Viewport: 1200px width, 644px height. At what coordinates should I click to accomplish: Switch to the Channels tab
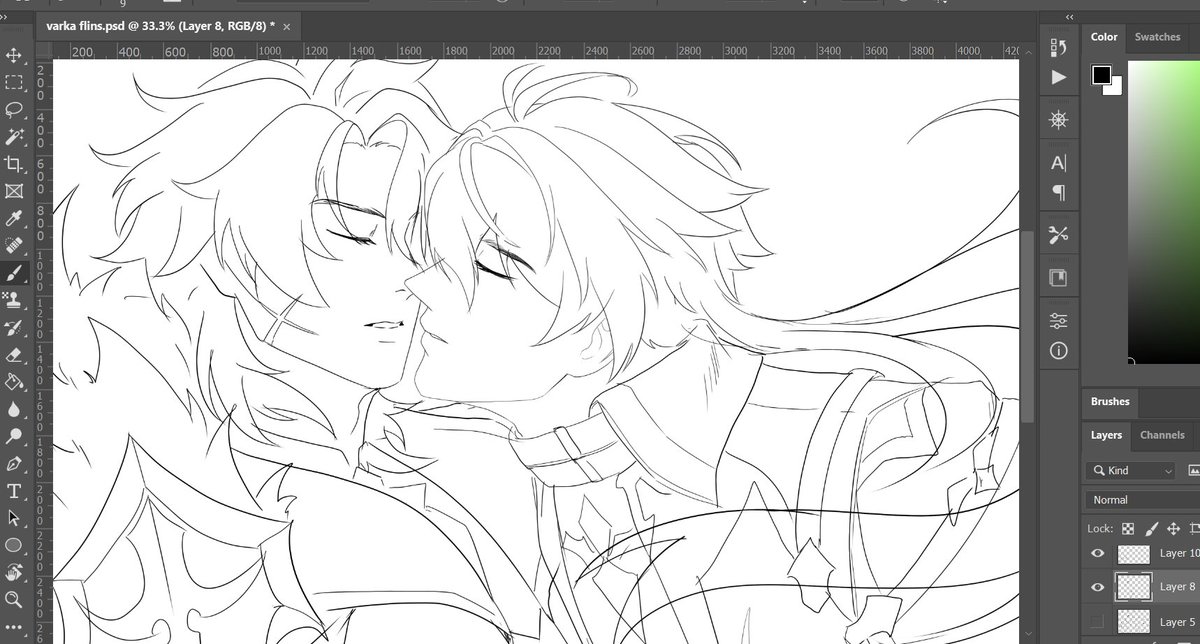tap(1162, 435)
